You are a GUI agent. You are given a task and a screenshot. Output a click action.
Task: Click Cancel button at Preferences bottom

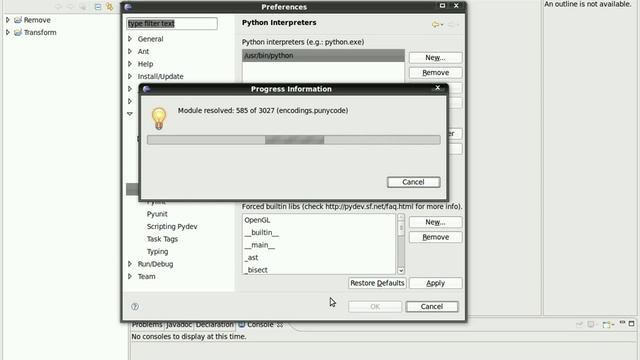coord(432,307)
